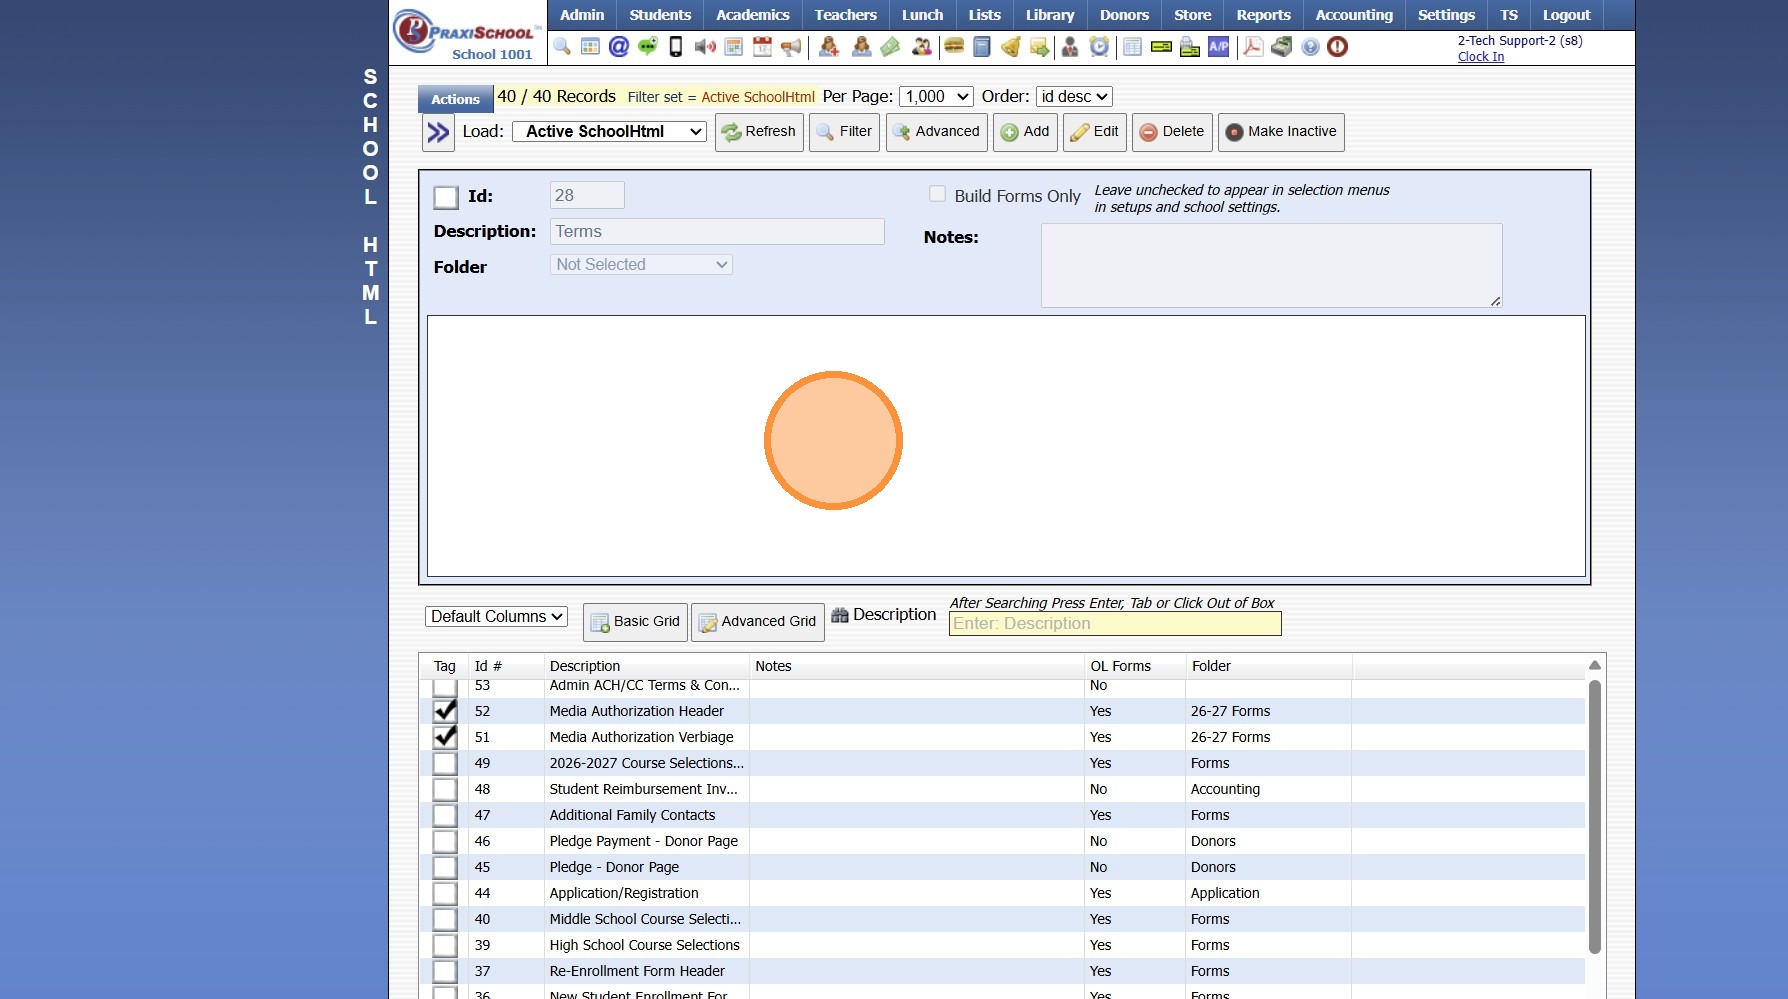Expand the Order 'id desc' dropdown
Image resolution: width=1788 pixels, height=999 pixels.
[1074, 97]
